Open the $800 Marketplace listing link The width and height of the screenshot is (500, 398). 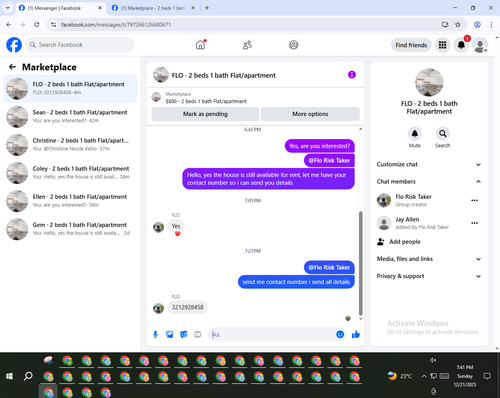click(x=206, y=101)
